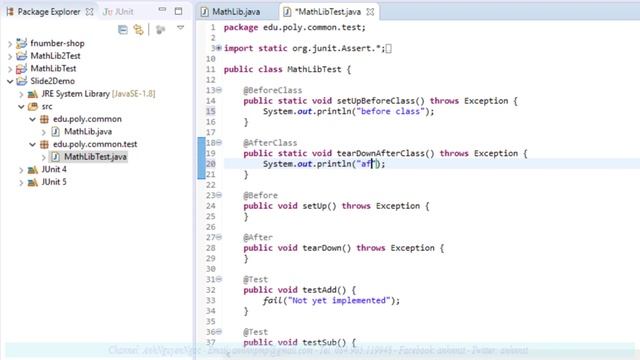Click the MathLibTest class name in code
The image size is (640, 360).
point(314,69)
